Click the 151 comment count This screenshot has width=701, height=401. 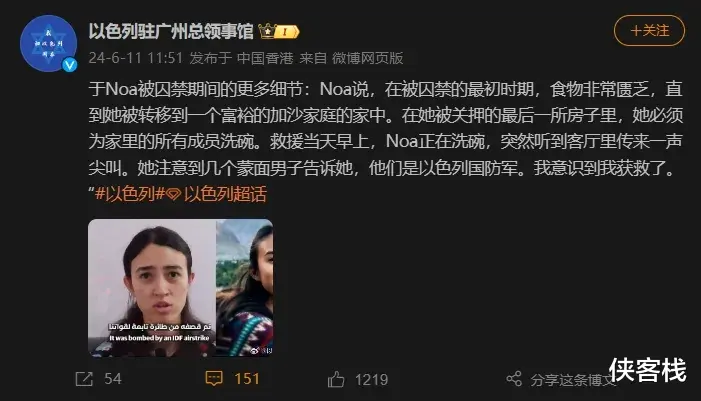247,379
